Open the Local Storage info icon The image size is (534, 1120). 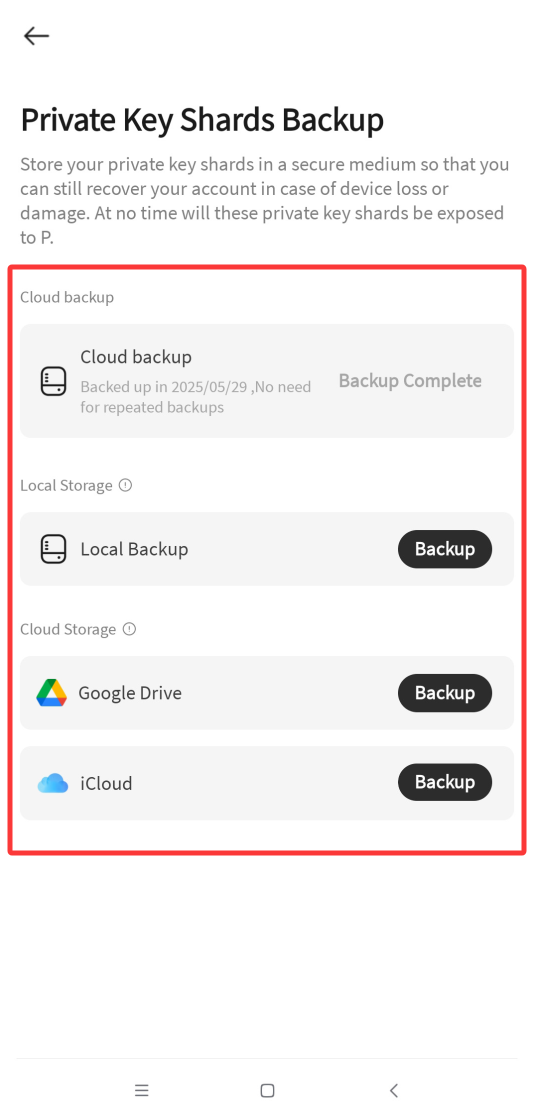[126, 486]
